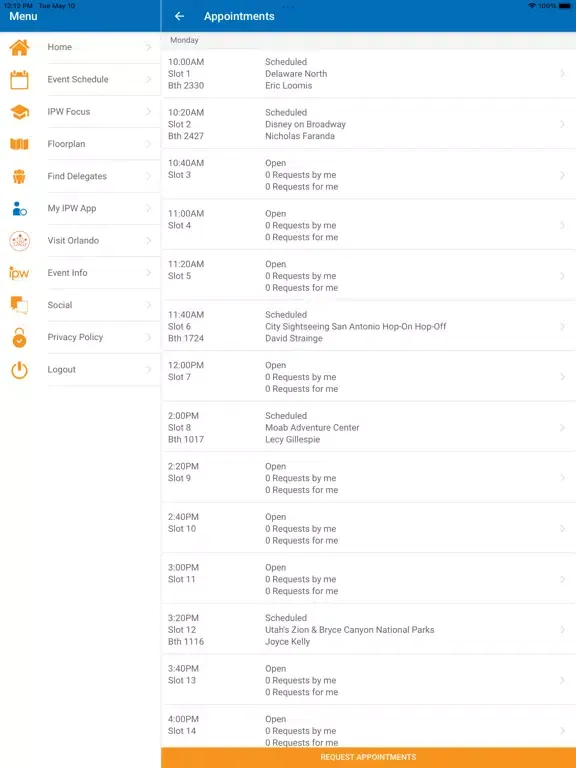This screenshot has width=576, height=768.
Task: Tap the Logout power icon
Action: (x=19, y=370)
